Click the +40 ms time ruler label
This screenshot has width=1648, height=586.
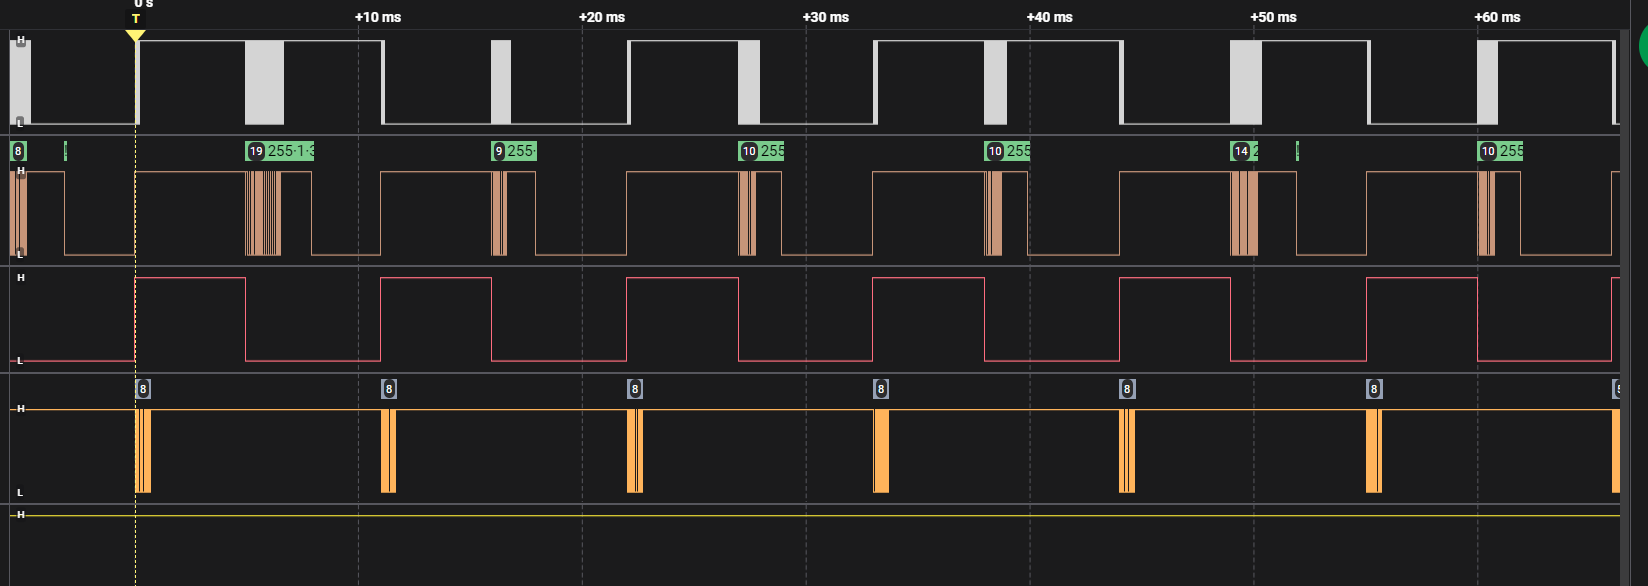(x=1049, y=17)
